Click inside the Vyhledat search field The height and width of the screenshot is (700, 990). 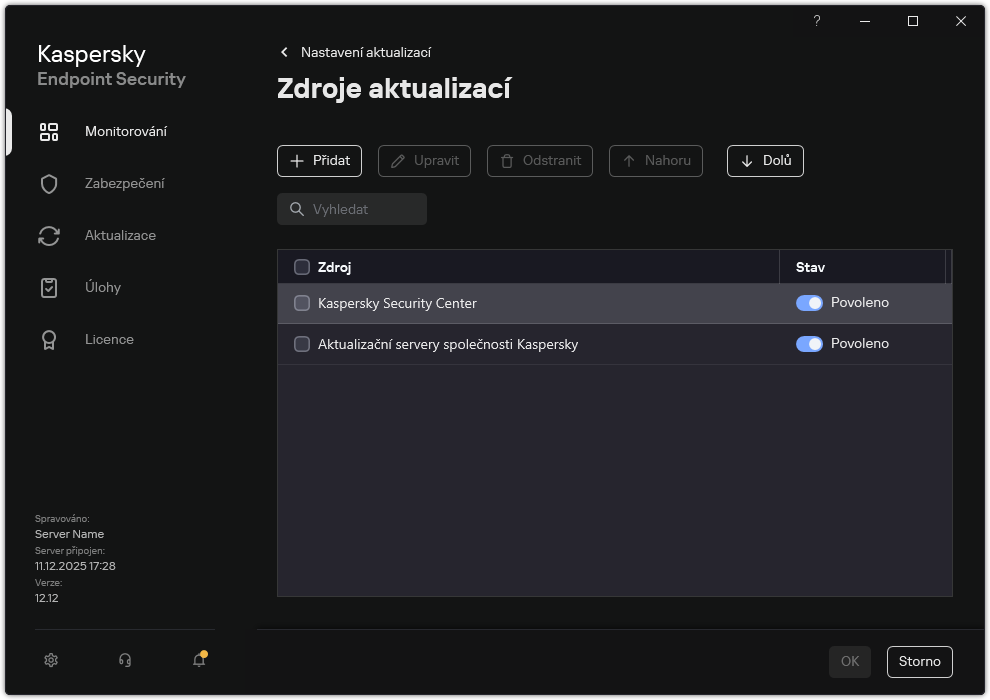(x=360, y=208)
